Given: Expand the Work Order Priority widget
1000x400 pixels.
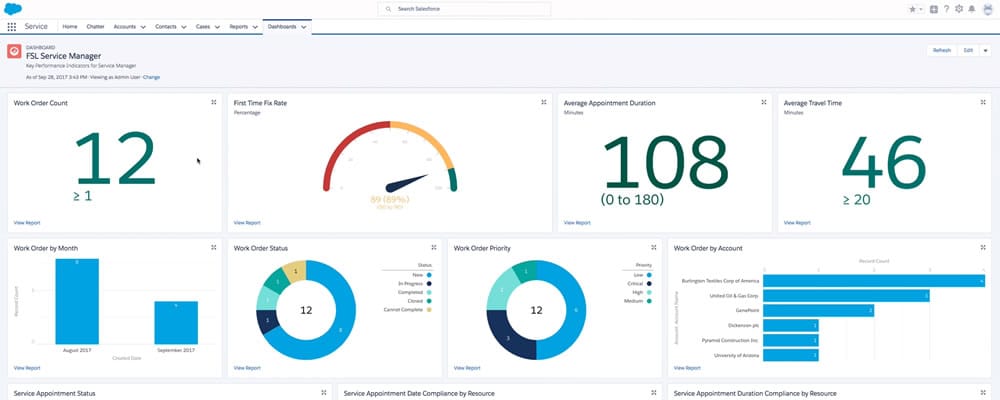Looking at the screenshot, I should coord(654,248).
